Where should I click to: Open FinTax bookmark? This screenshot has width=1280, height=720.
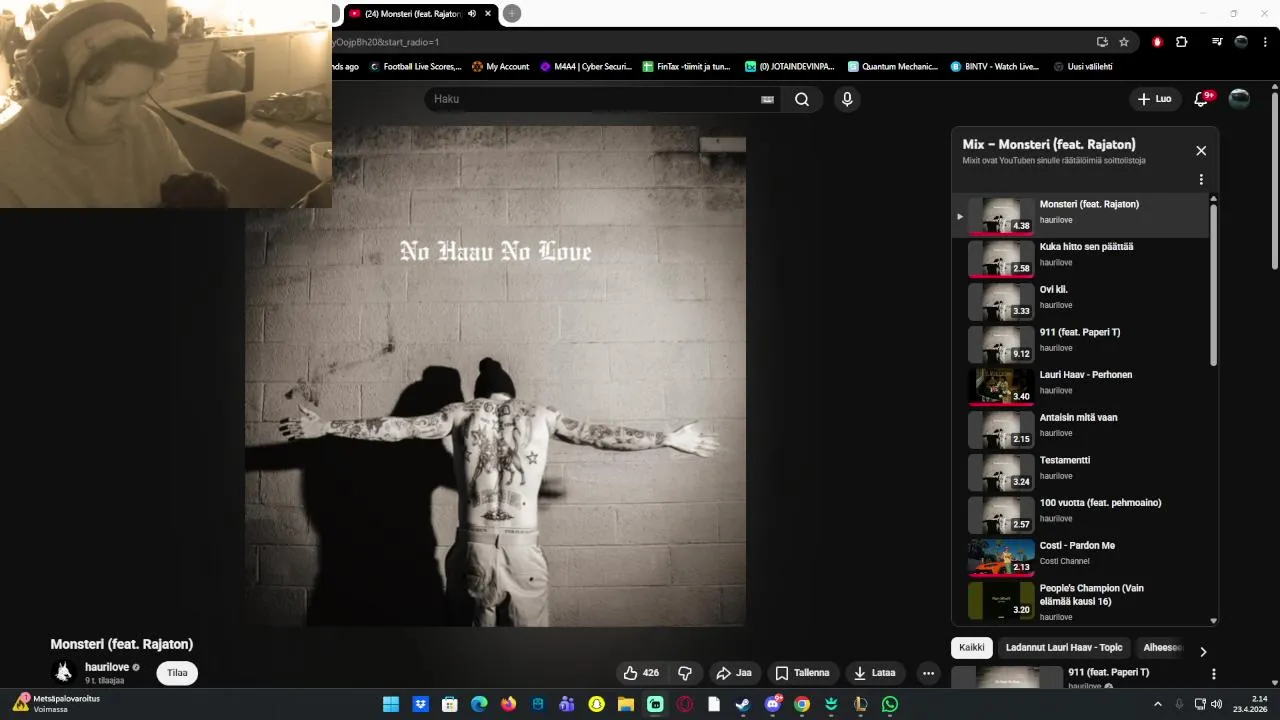[686, 67]
